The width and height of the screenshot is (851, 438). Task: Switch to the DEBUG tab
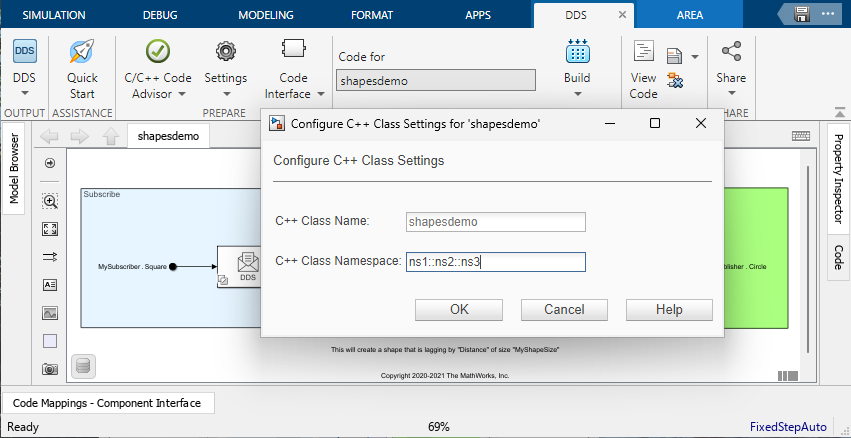point(160,15)
